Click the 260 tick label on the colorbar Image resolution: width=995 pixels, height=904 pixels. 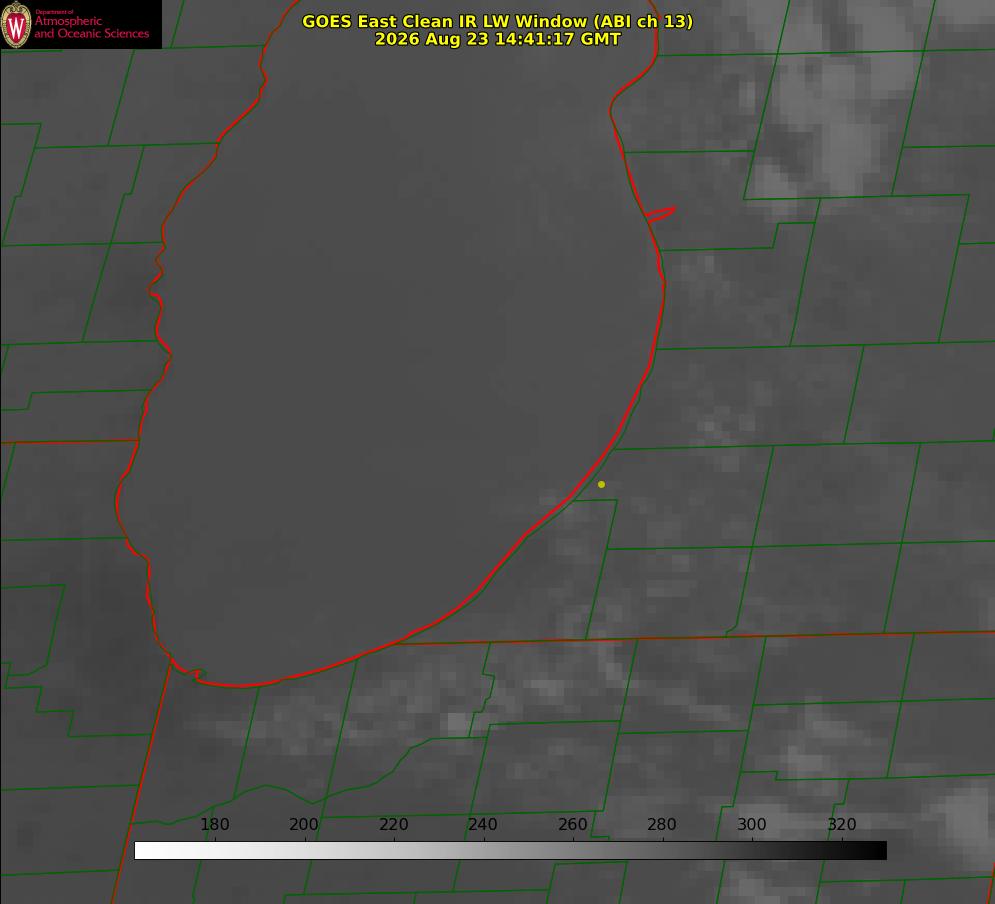572,824
